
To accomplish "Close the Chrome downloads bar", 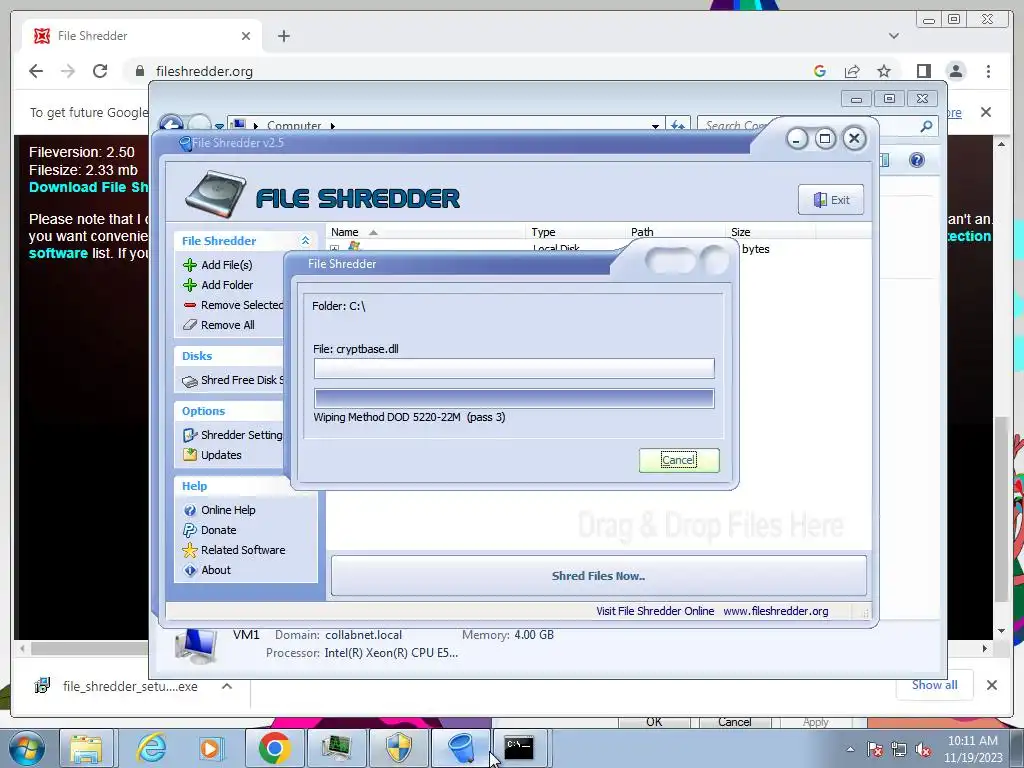I will pyautogui.click(x=991, y=685).
